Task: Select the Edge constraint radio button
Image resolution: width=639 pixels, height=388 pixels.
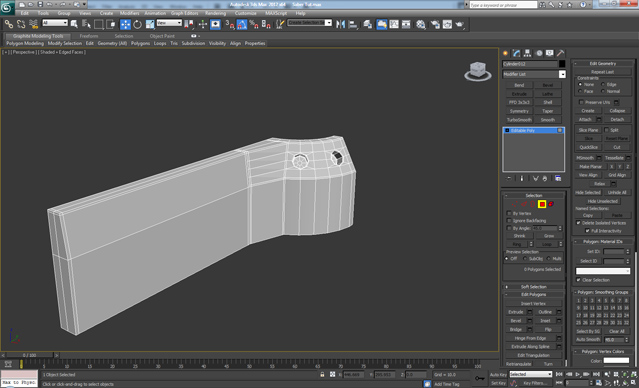Action: (x=603, y=84)
